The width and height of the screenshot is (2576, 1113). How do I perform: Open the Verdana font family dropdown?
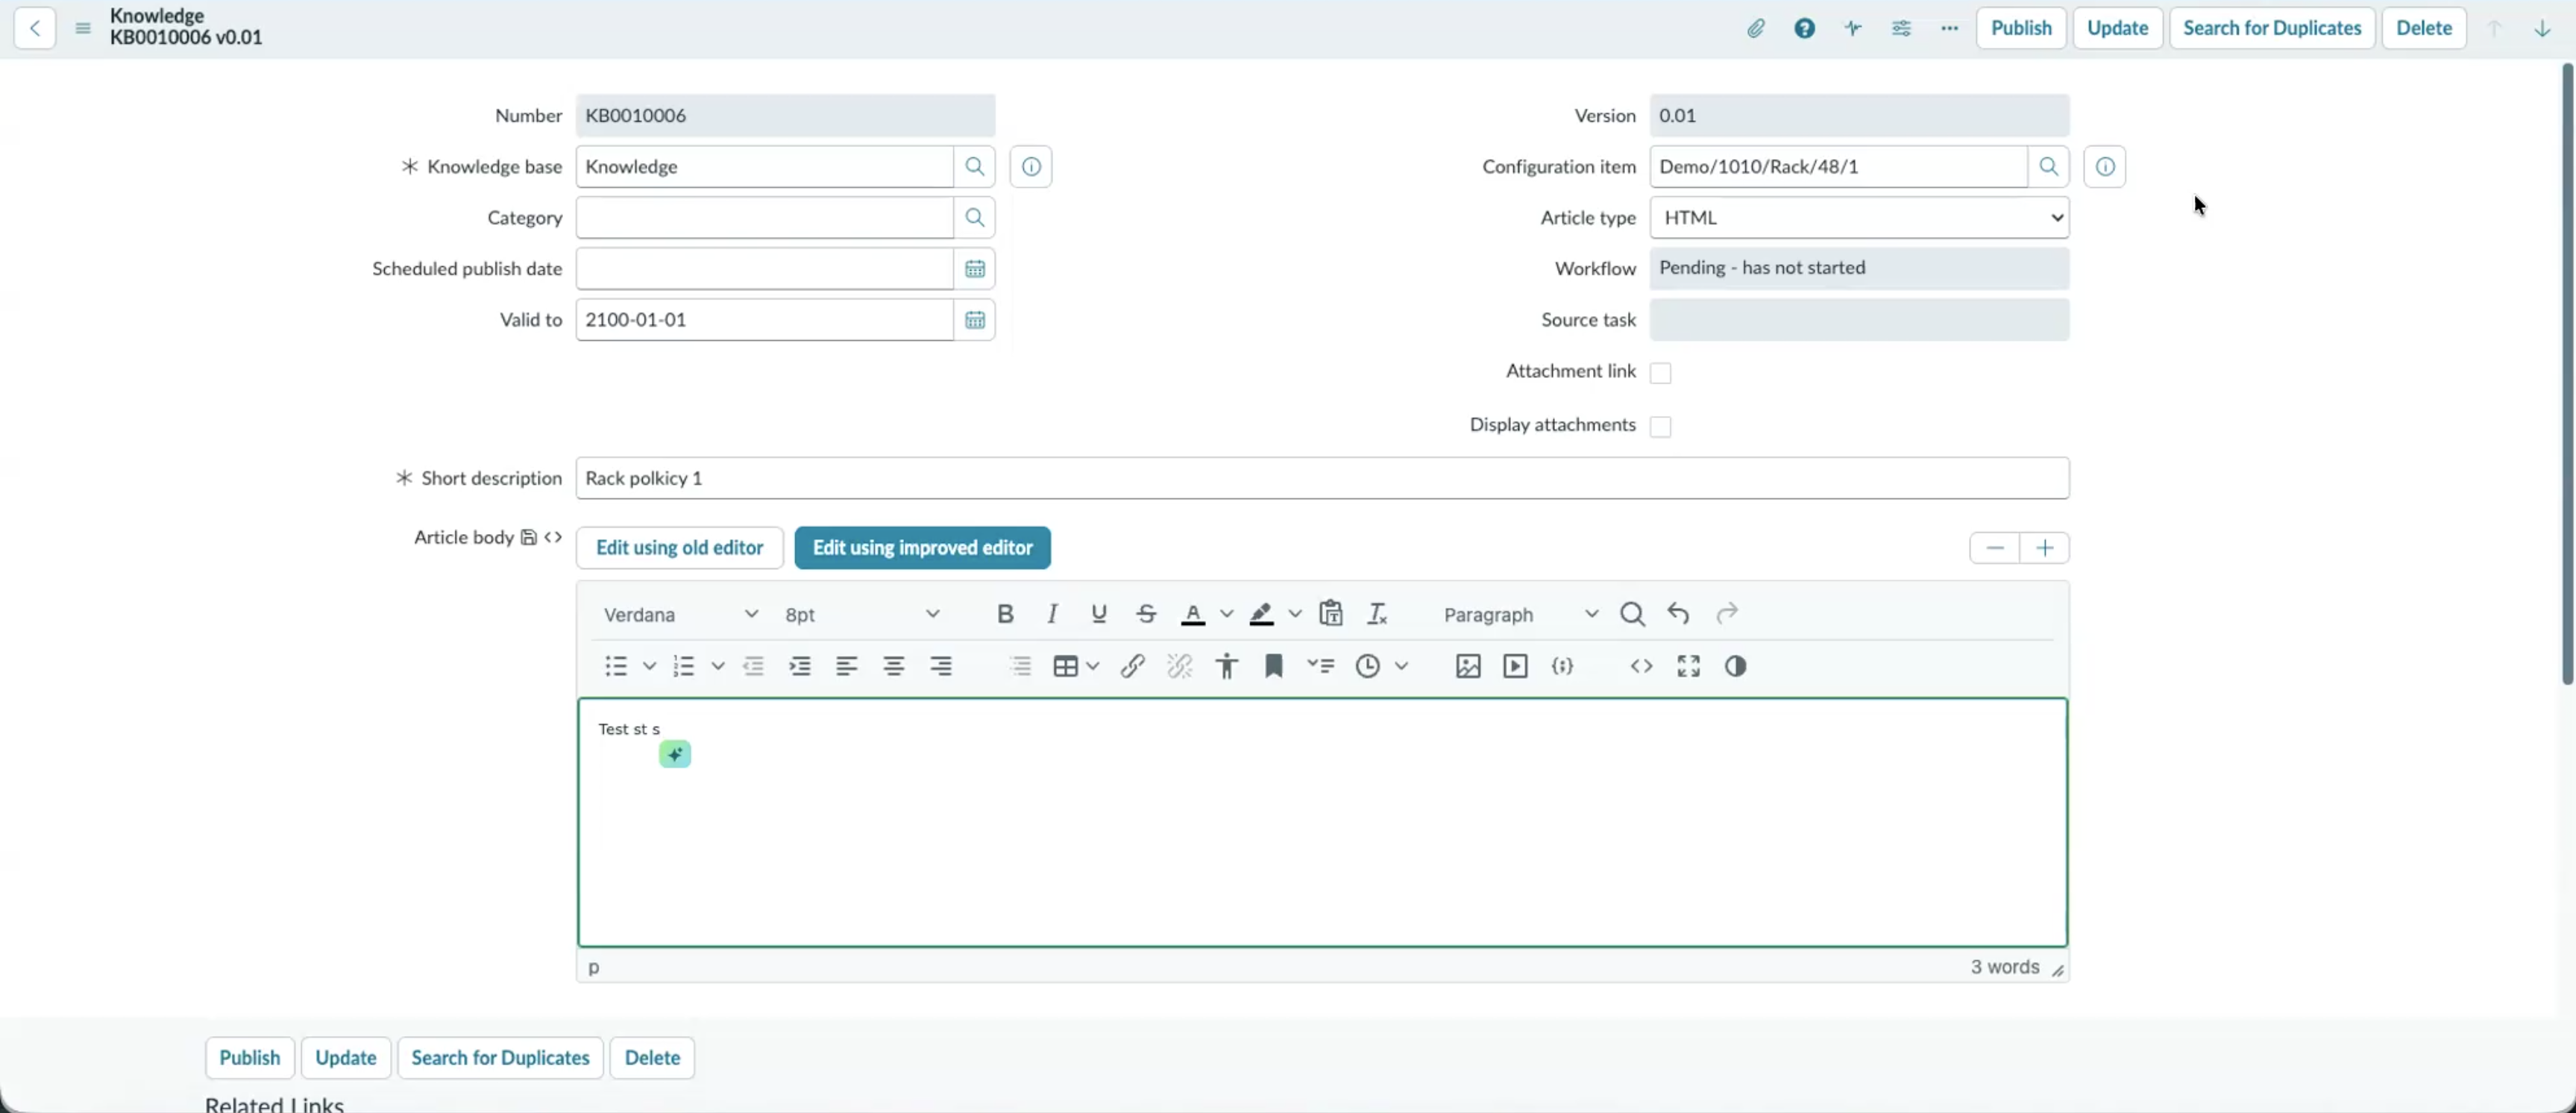point(681,614)
